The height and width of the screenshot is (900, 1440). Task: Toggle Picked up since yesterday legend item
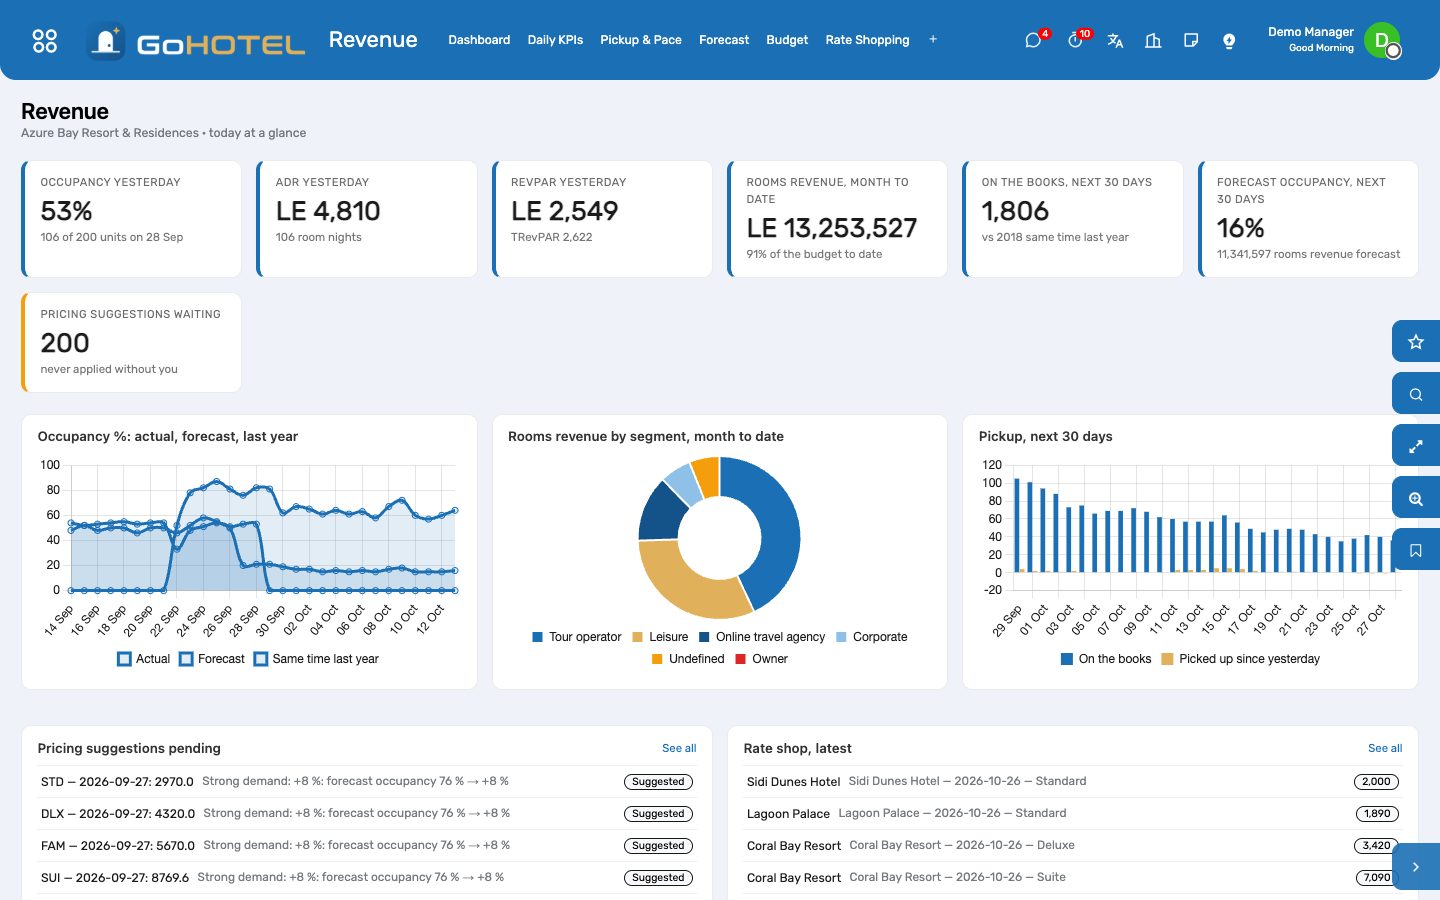(x=1240, y=659)
